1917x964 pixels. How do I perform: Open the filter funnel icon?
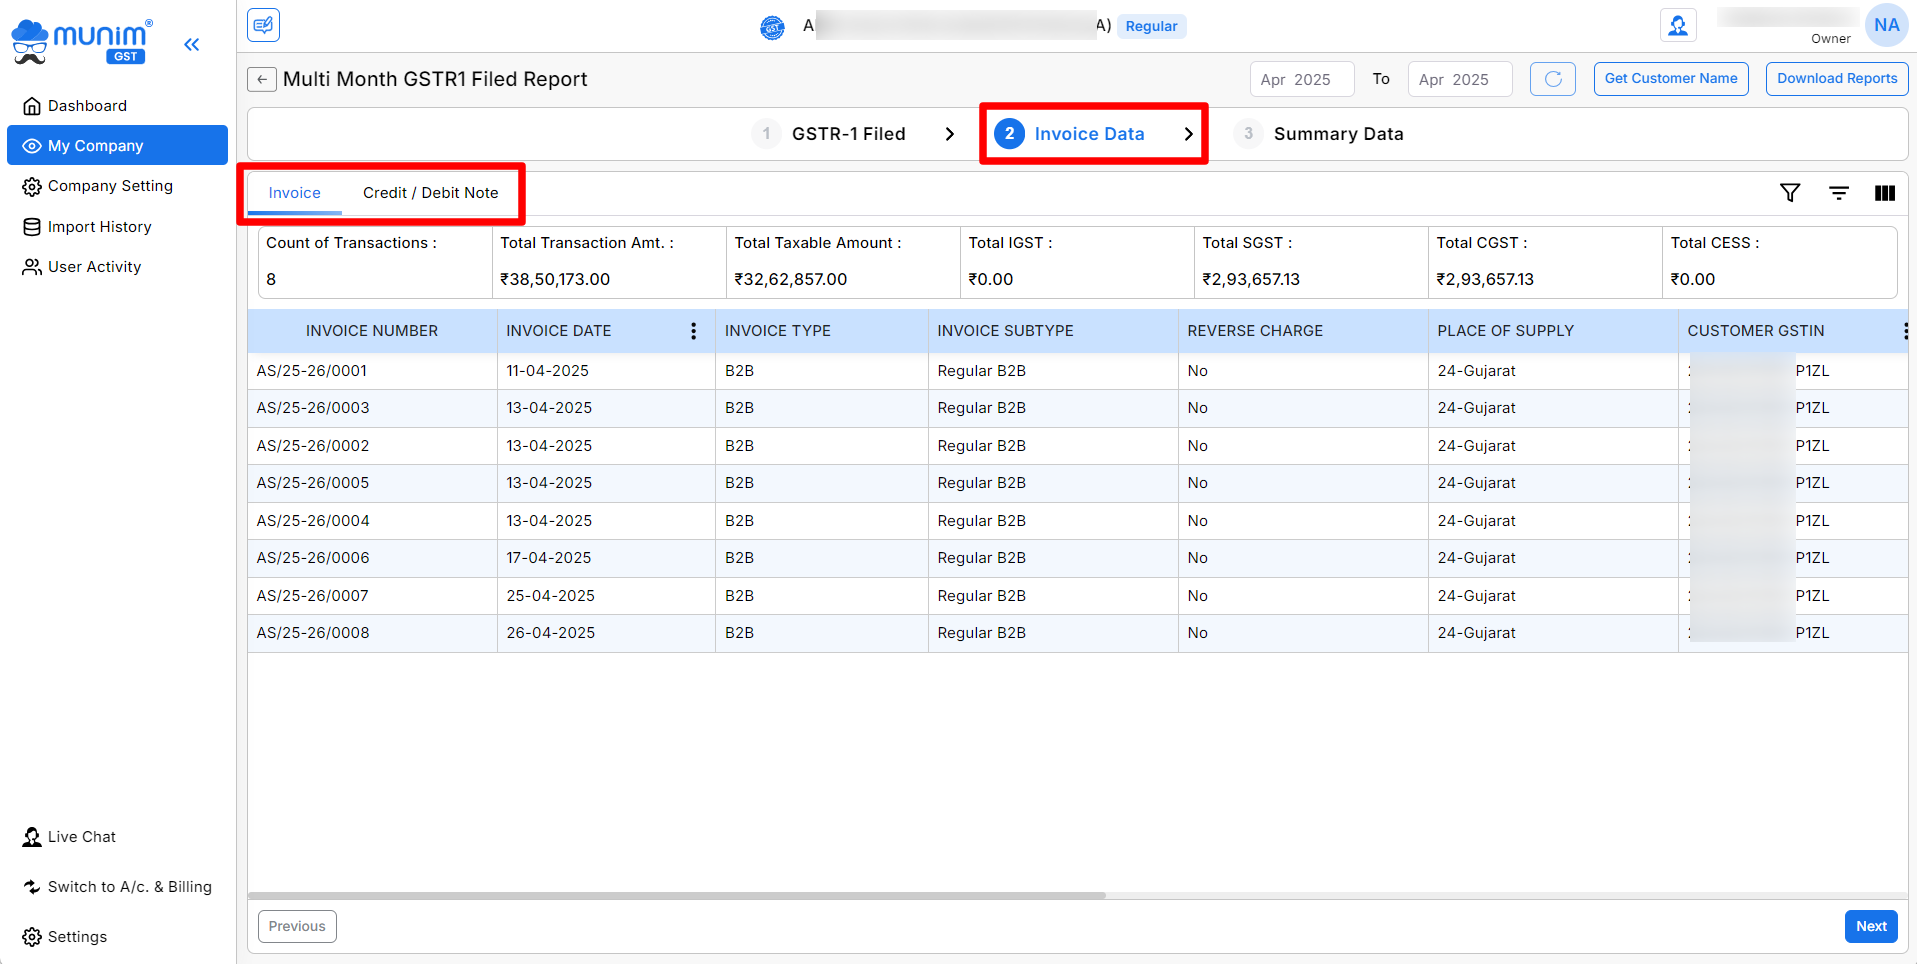coord(1790,193)
